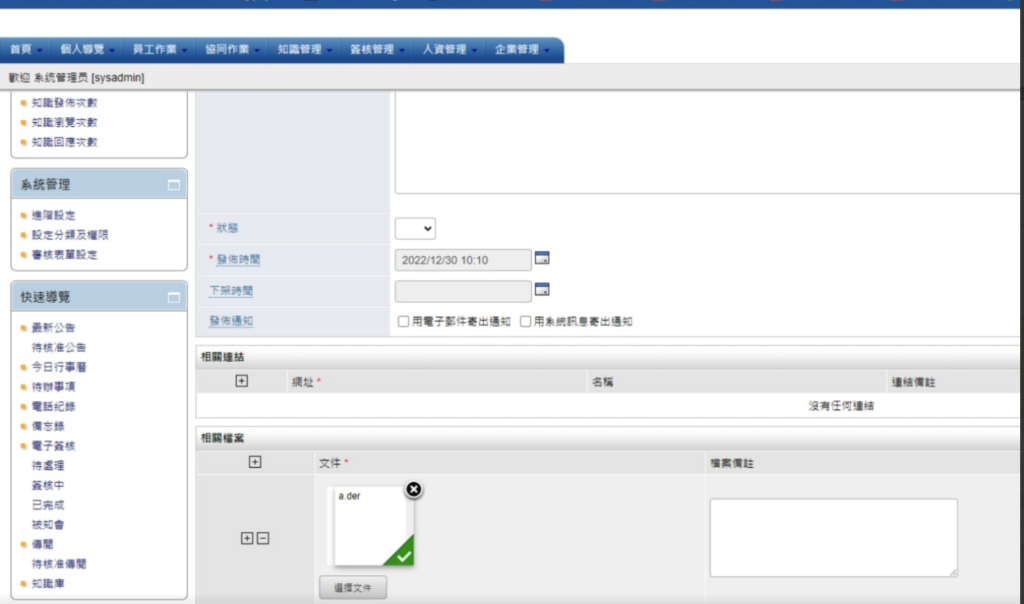Focus the 發佈時間 date field
The image size is (1024, 604).
pos(463,260)
